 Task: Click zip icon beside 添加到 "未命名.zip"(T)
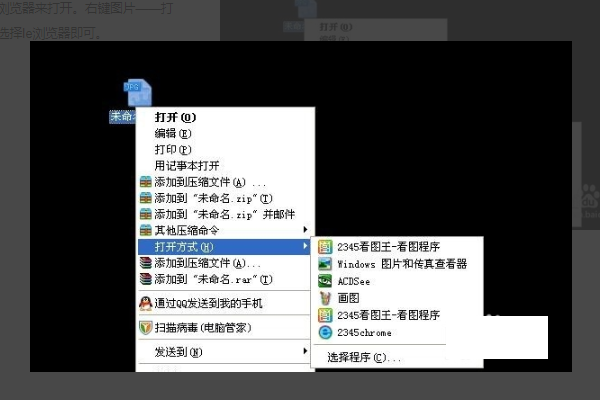145,198
